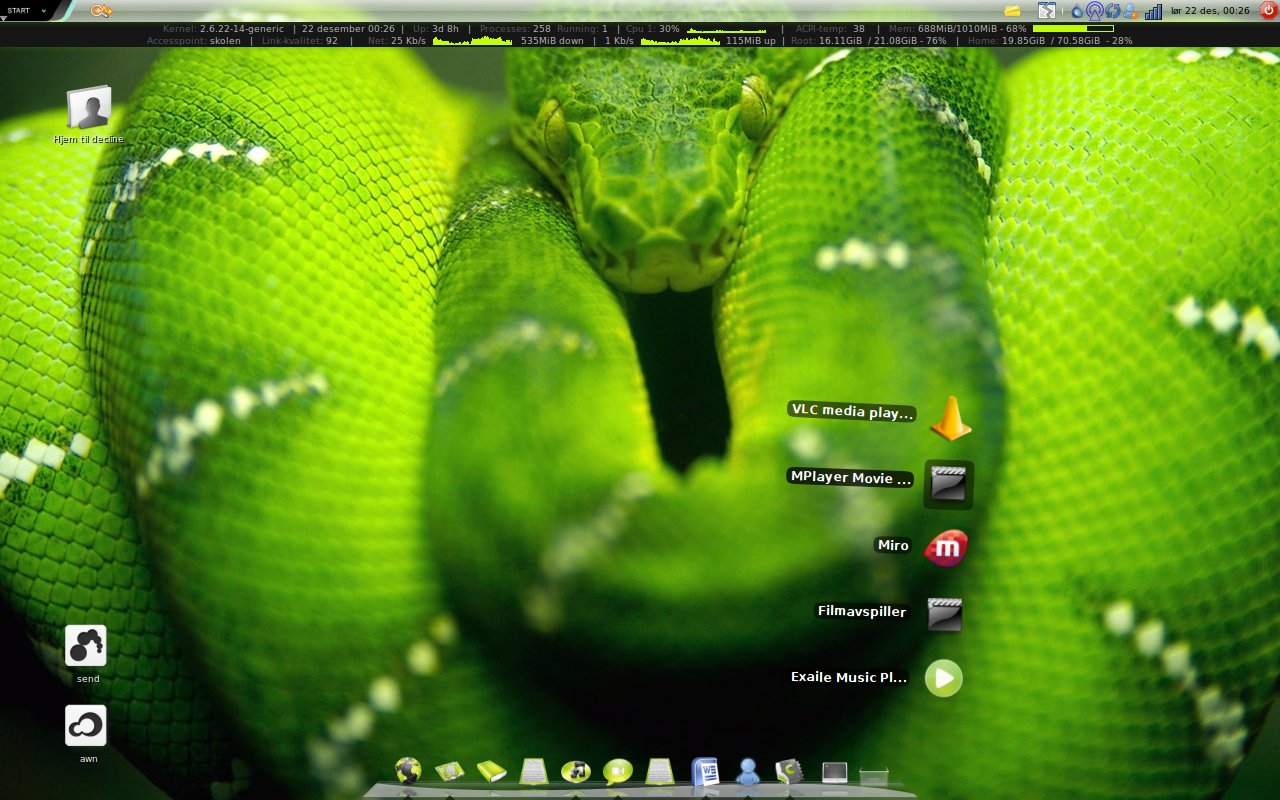Open the wireless broadcast tray icon
The image size is (1280, 800).
(1095, 11)
